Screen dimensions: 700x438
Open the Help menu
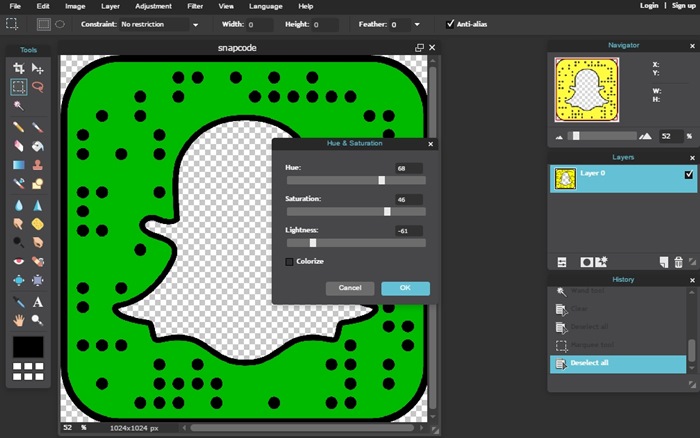coord(305,6)
